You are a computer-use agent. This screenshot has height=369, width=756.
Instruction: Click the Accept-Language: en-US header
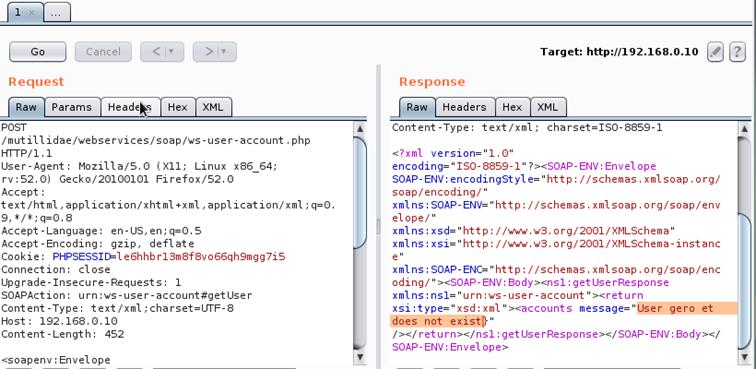101,231
